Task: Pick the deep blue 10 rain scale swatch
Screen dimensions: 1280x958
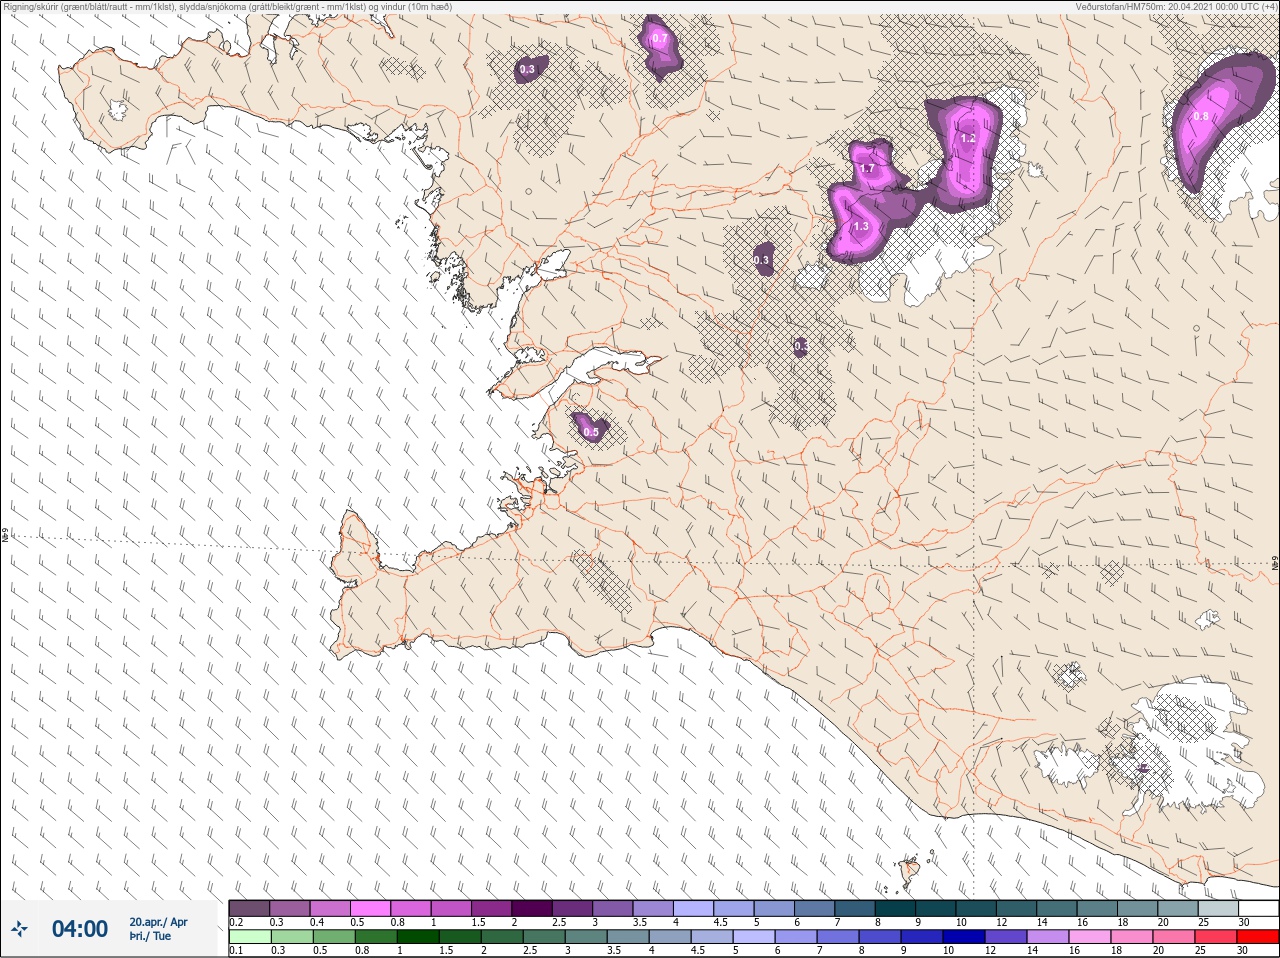Action: coord(965,937)
